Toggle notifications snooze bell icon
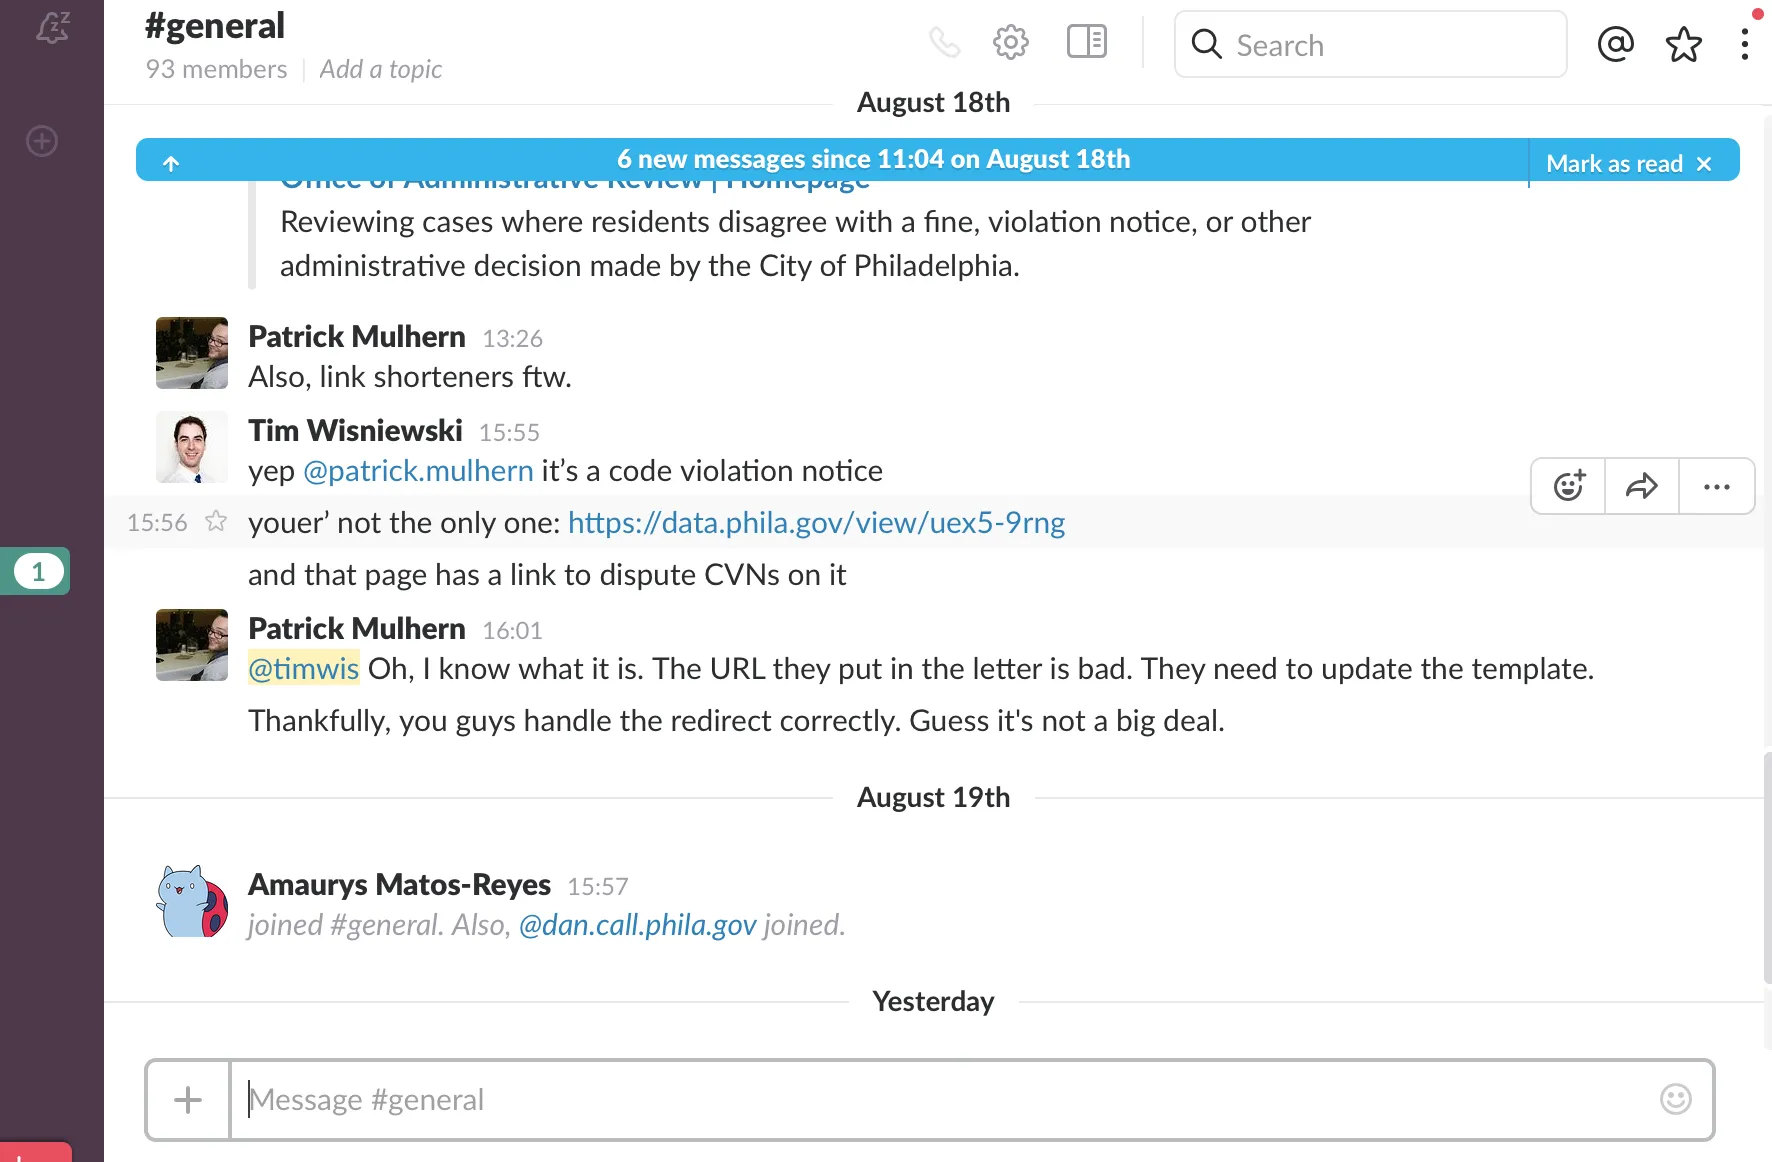This screenshot has width=1772, height=1162. [52, 27]
